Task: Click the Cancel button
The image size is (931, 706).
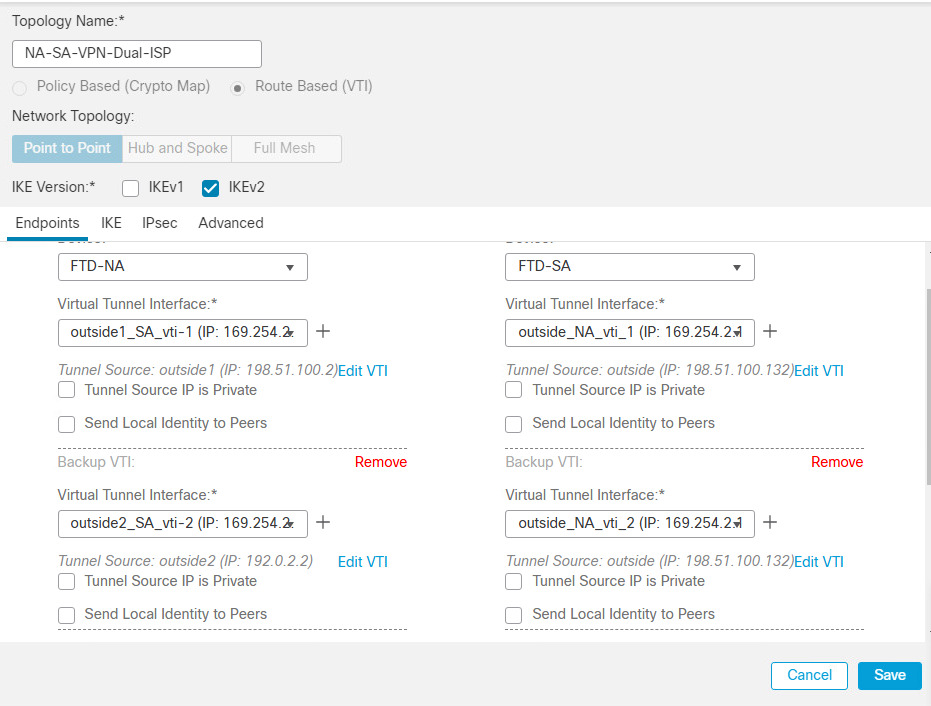Action: (809, 676)
